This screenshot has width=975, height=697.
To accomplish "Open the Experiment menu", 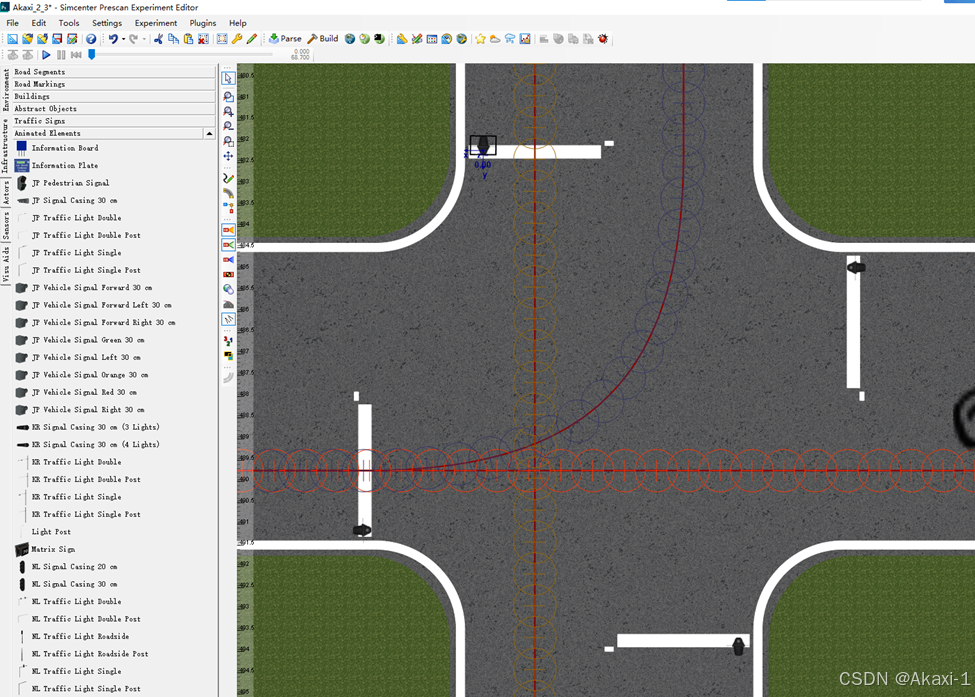I will 155,23.
